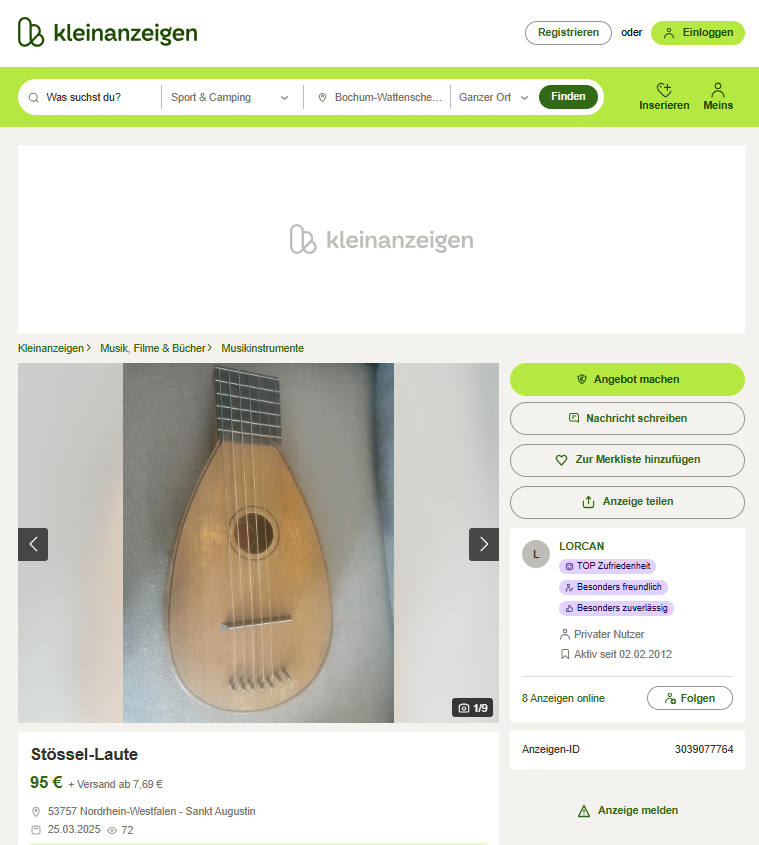The image size is (759, 845).
Task: Click the LORCAN seller avatar
Action: click(x=536, y=554)
